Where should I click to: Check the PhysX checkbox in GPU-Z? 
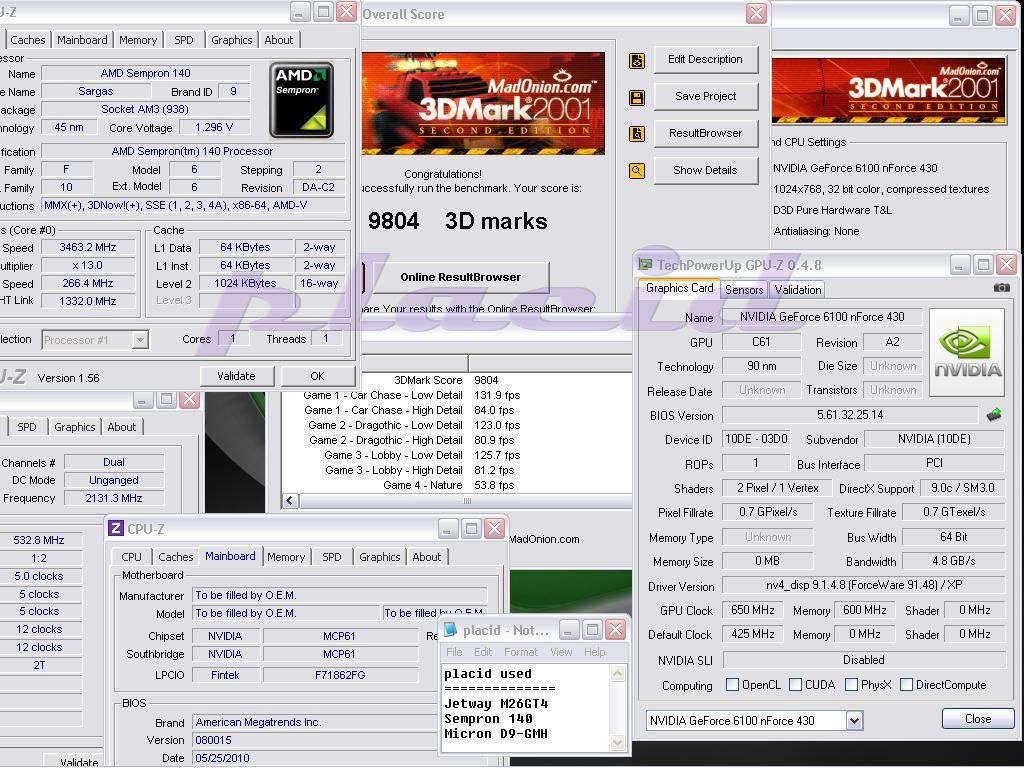[x=852, y=684]
